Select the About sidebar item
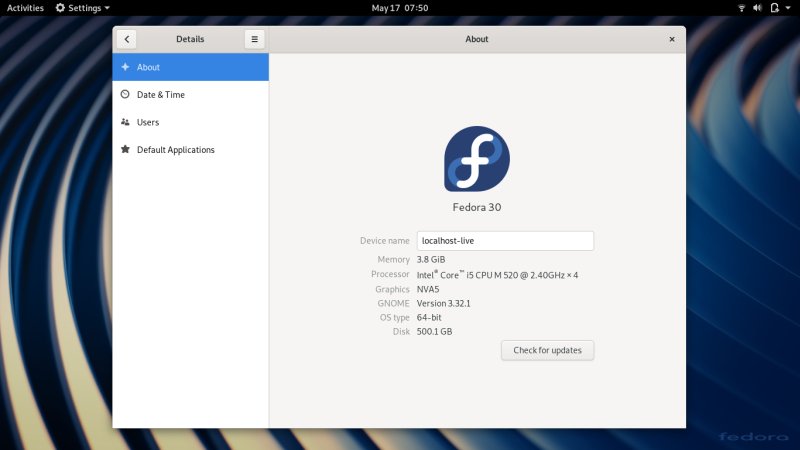This screenshot has height=450, width=800. (x=190, y=67)
